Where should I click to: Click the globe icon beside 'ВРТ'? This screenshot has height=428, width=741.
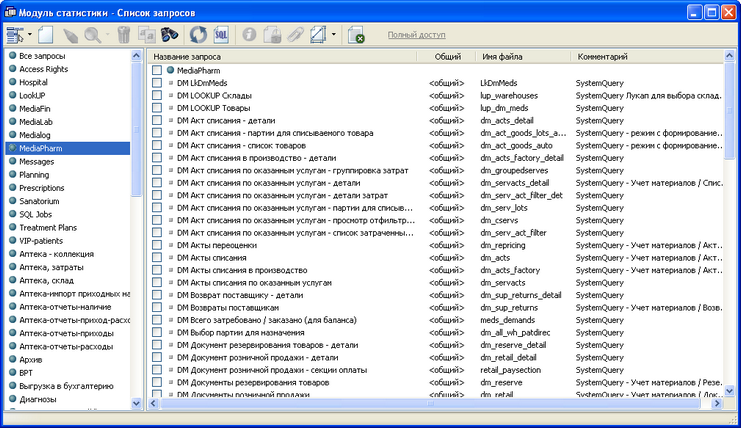13,373
